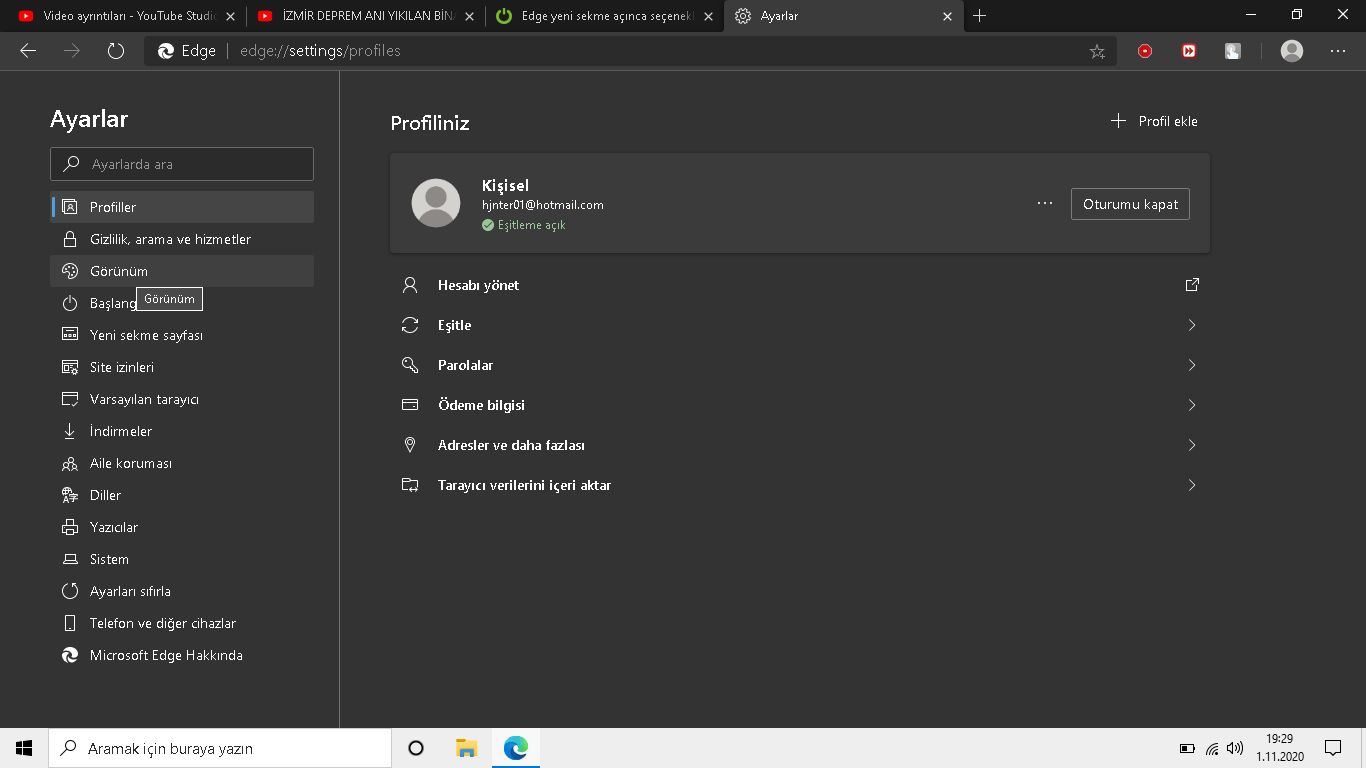Open the Parolalar passwords row
The image size is (1366, 768).
click(x=800, y=365)
